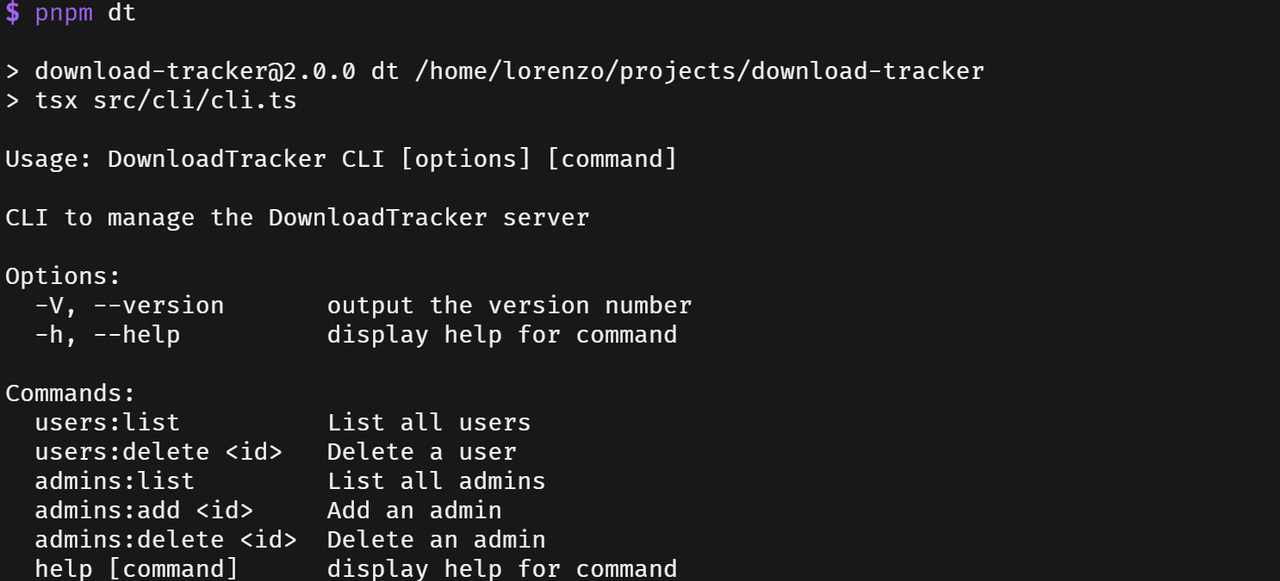1280x581 pixels.
Task: Click the 'CLI to manage the DownloadTracker server' line
Action: pyautogui.click(x=297, y=218)
